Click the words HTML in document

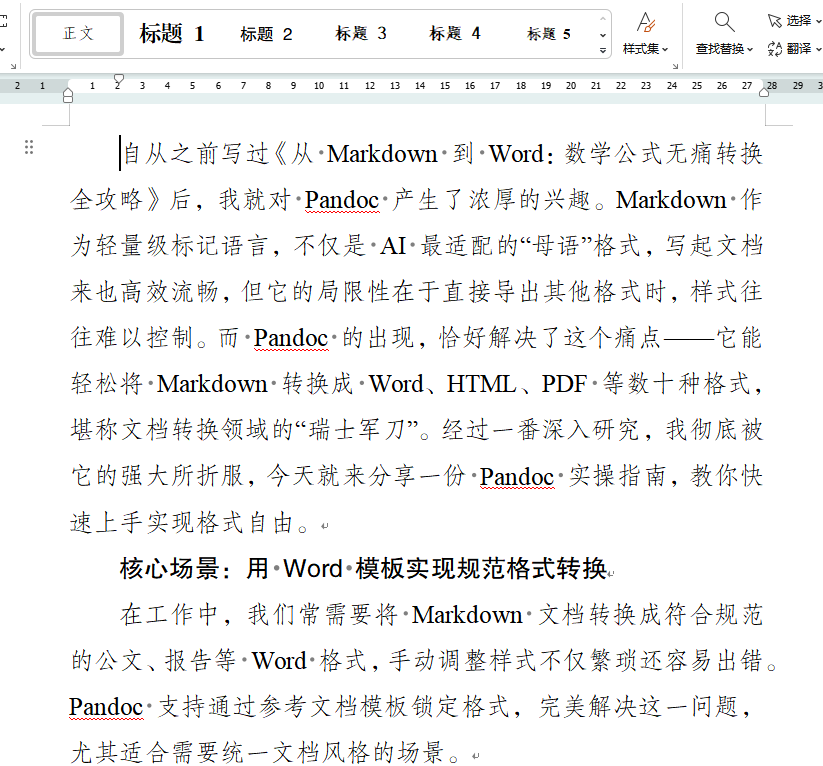[x=481, y=384]
